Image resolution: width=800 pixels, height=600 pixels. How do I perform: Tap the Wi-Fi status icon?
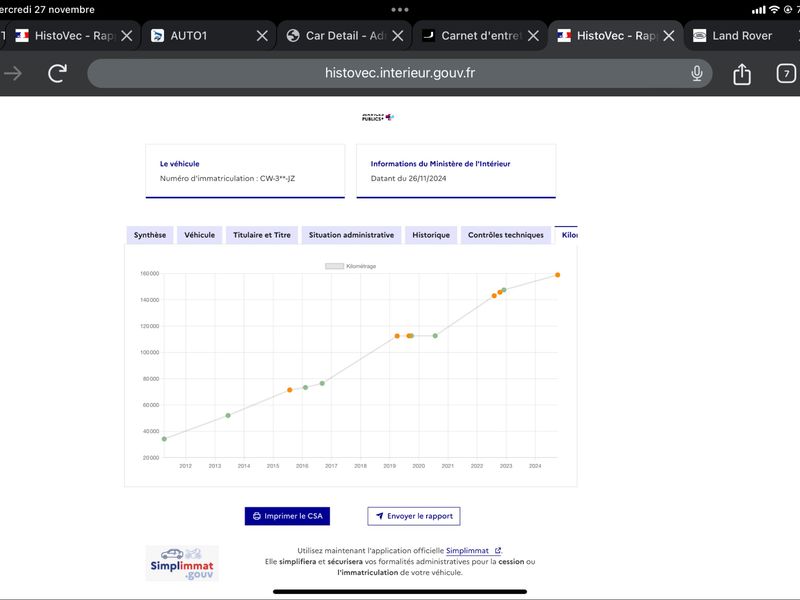click(x=774, y=10)
